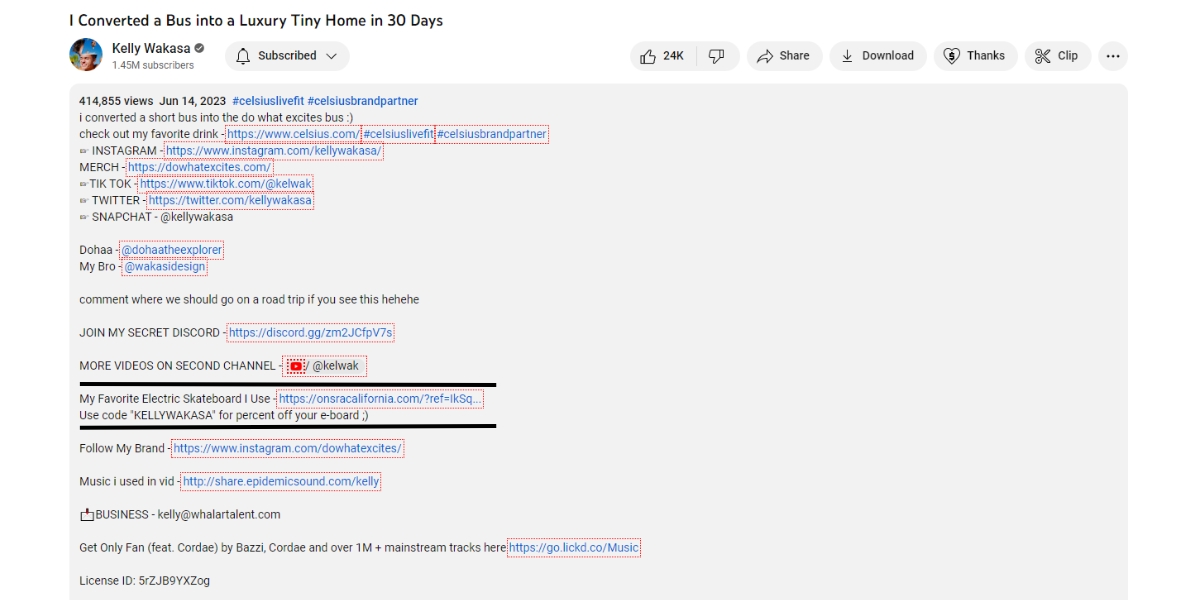
Task: Open the dowhatexcites.com merch link
Action: coord(199,167)
